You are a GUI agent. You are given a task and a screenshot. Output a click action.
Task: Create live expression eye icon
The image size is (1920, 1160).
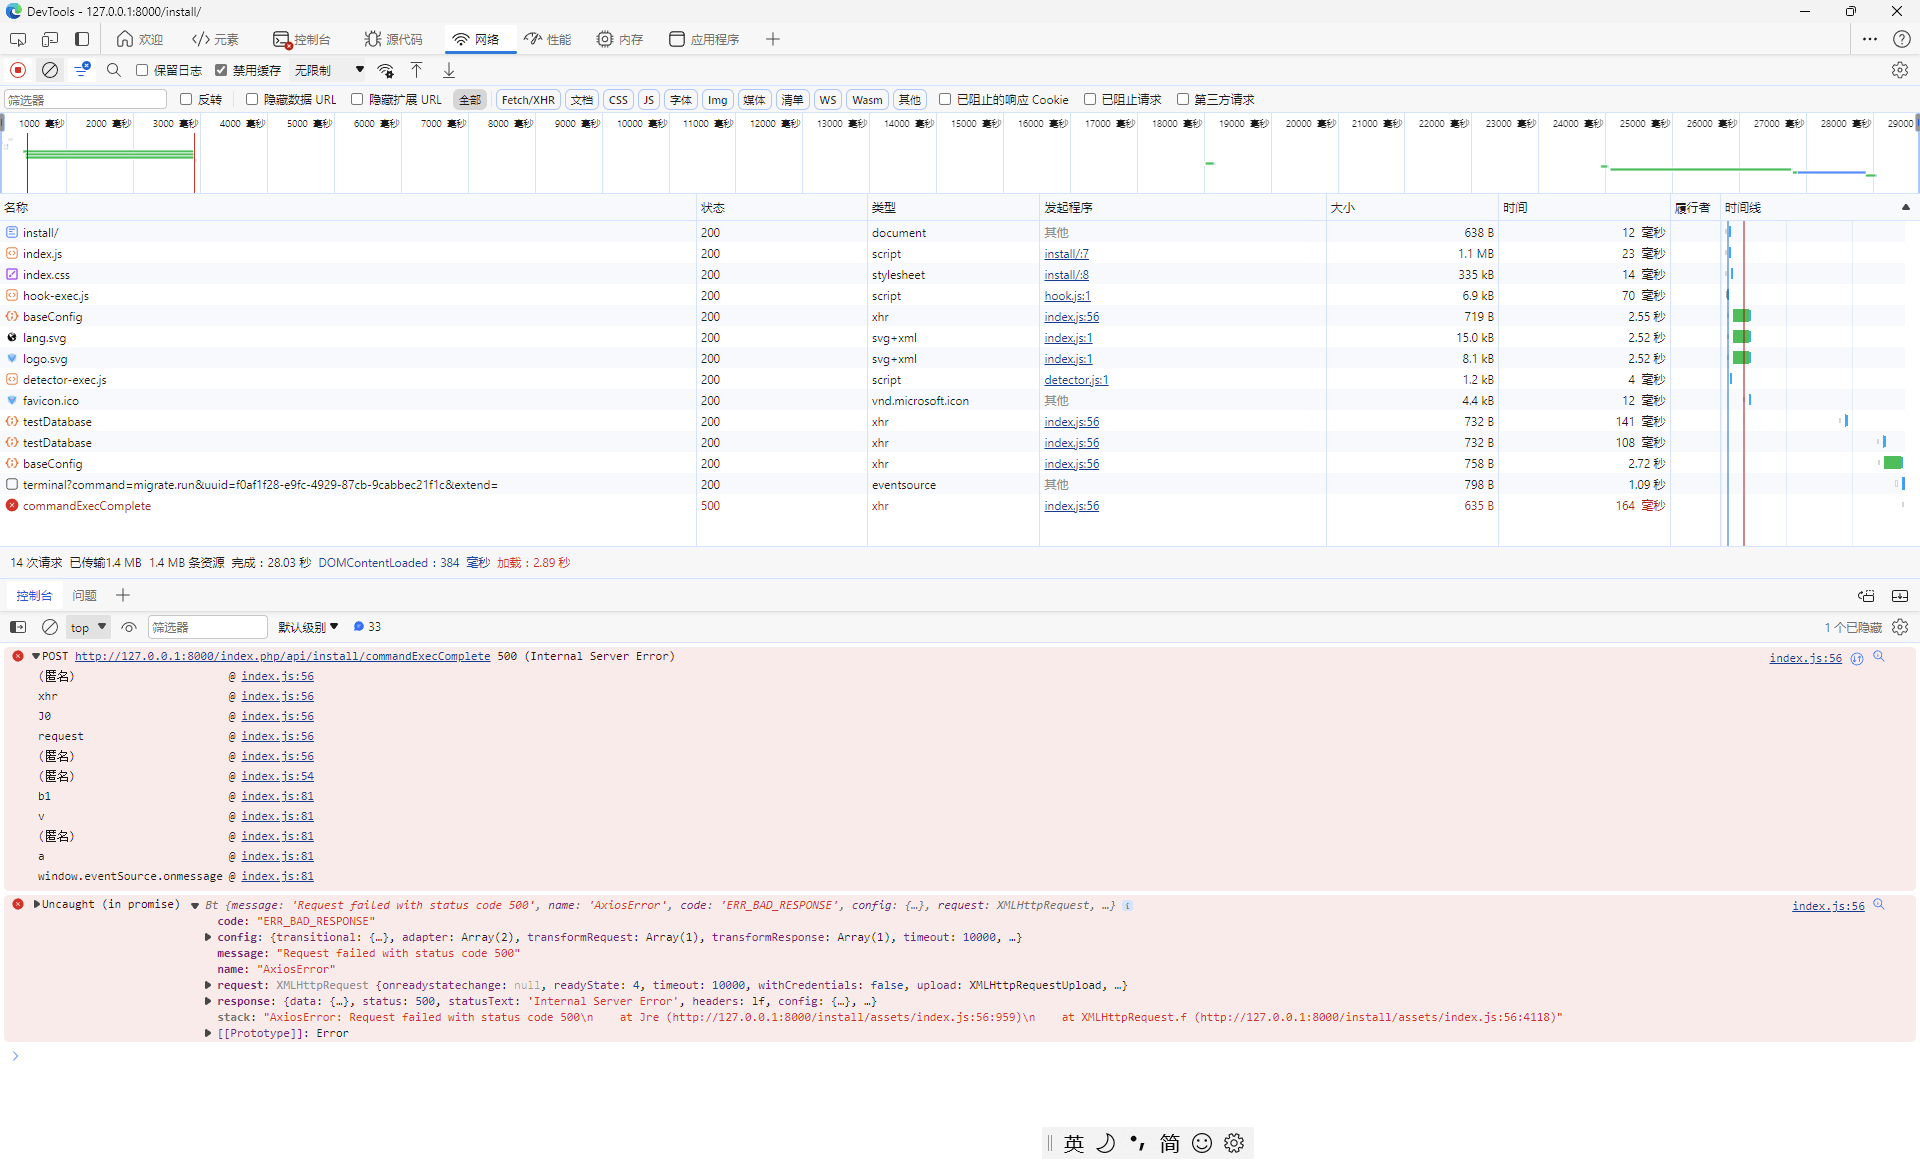(x=129, y=627)
